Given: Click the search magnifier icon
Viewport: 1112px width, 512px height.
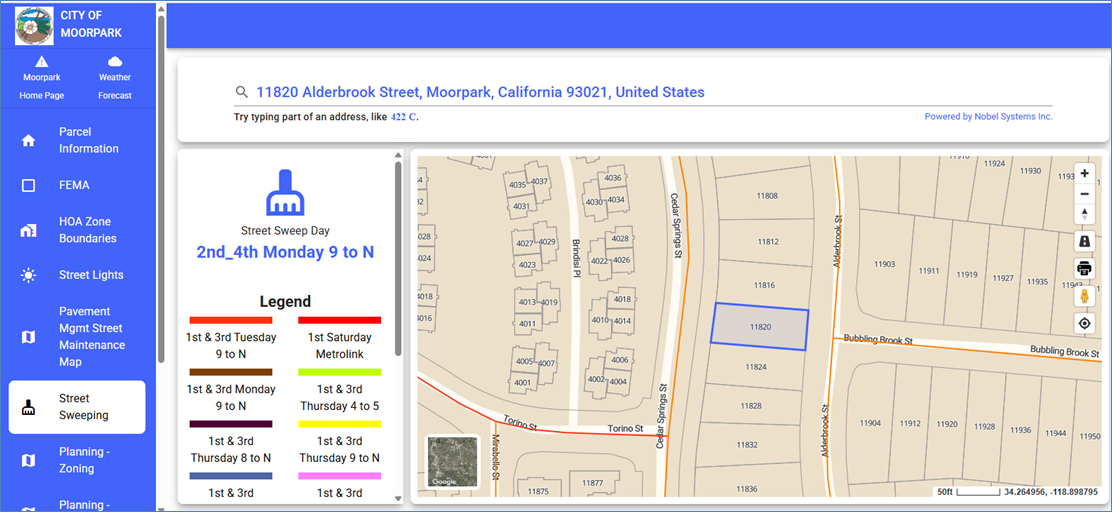Looking at the screenshot, I should tap(241, 92).
